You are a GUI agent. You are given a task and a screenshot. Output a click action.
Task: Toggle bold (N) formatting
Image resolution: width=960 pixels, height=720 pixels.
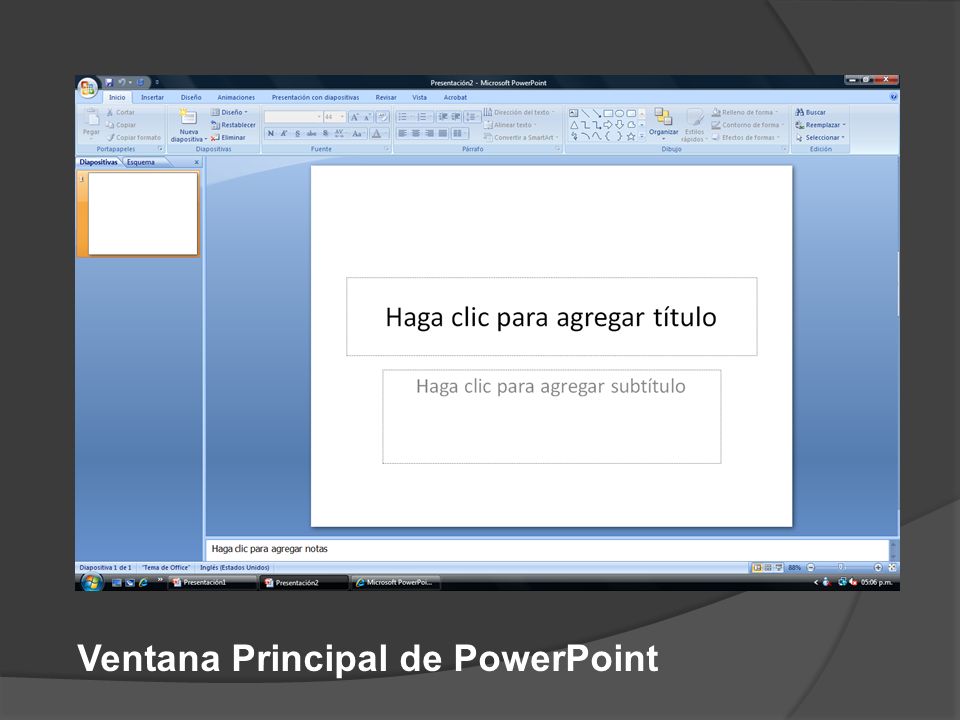click(271, 133)
